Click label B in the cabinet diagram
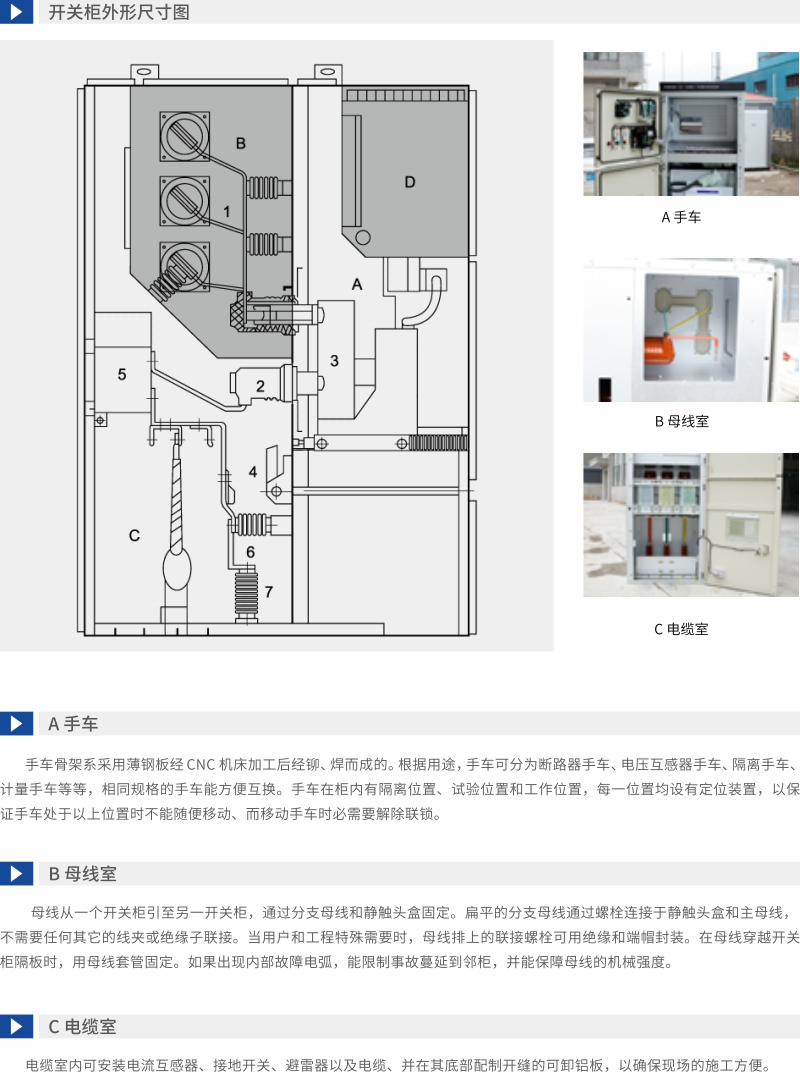 click(241, 144)
